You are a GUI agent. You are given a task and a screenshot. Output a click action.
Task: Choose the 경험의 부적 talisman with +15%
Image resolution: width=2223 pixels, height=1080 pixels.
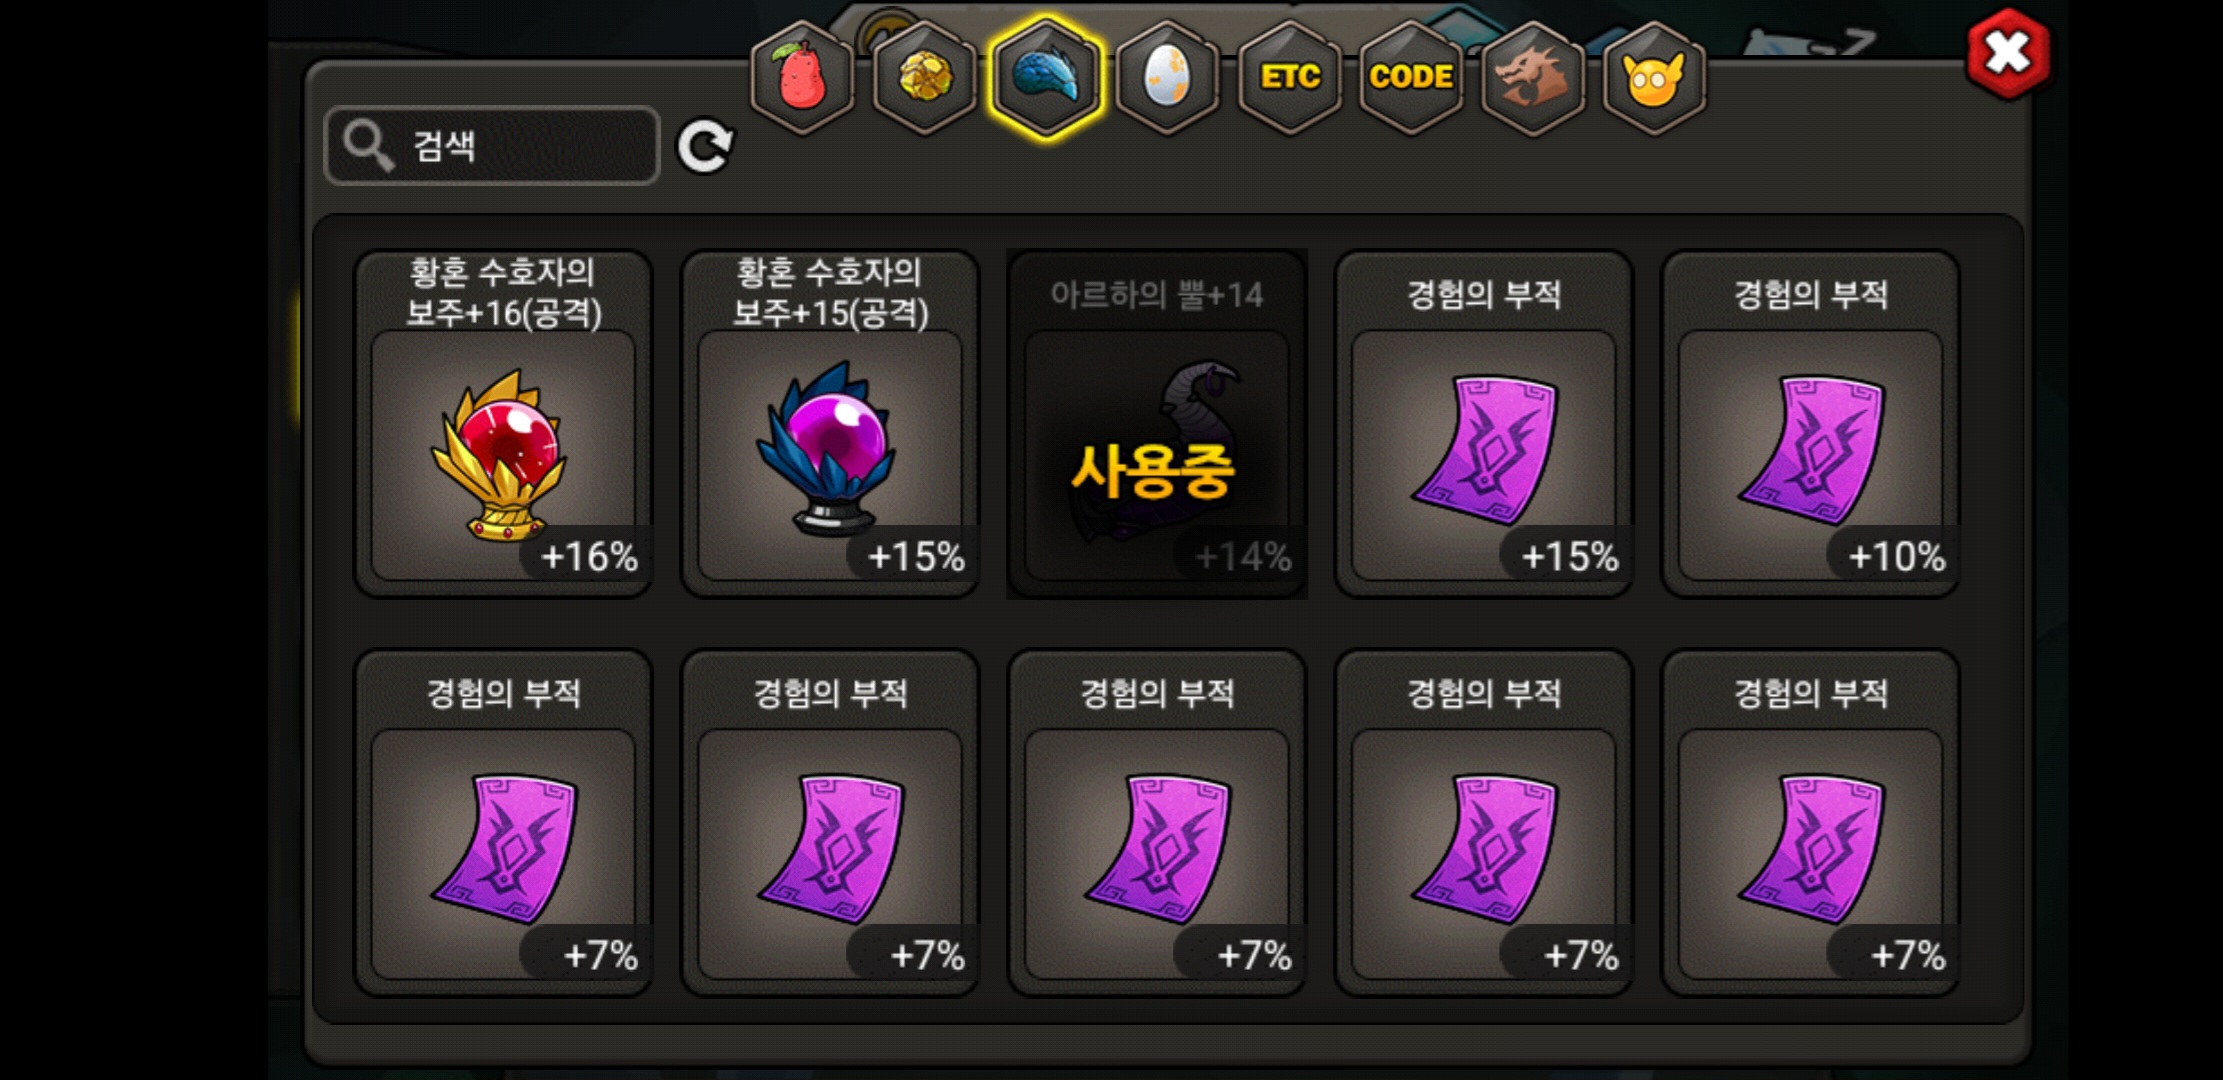click(1484, 424)
